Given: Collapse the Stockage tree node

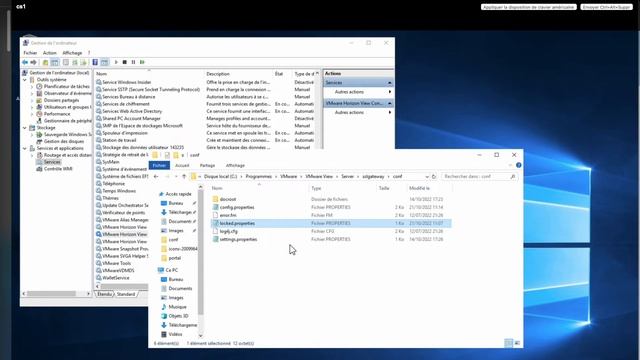Looking at the screenshot, I should (x=24, y=128).
